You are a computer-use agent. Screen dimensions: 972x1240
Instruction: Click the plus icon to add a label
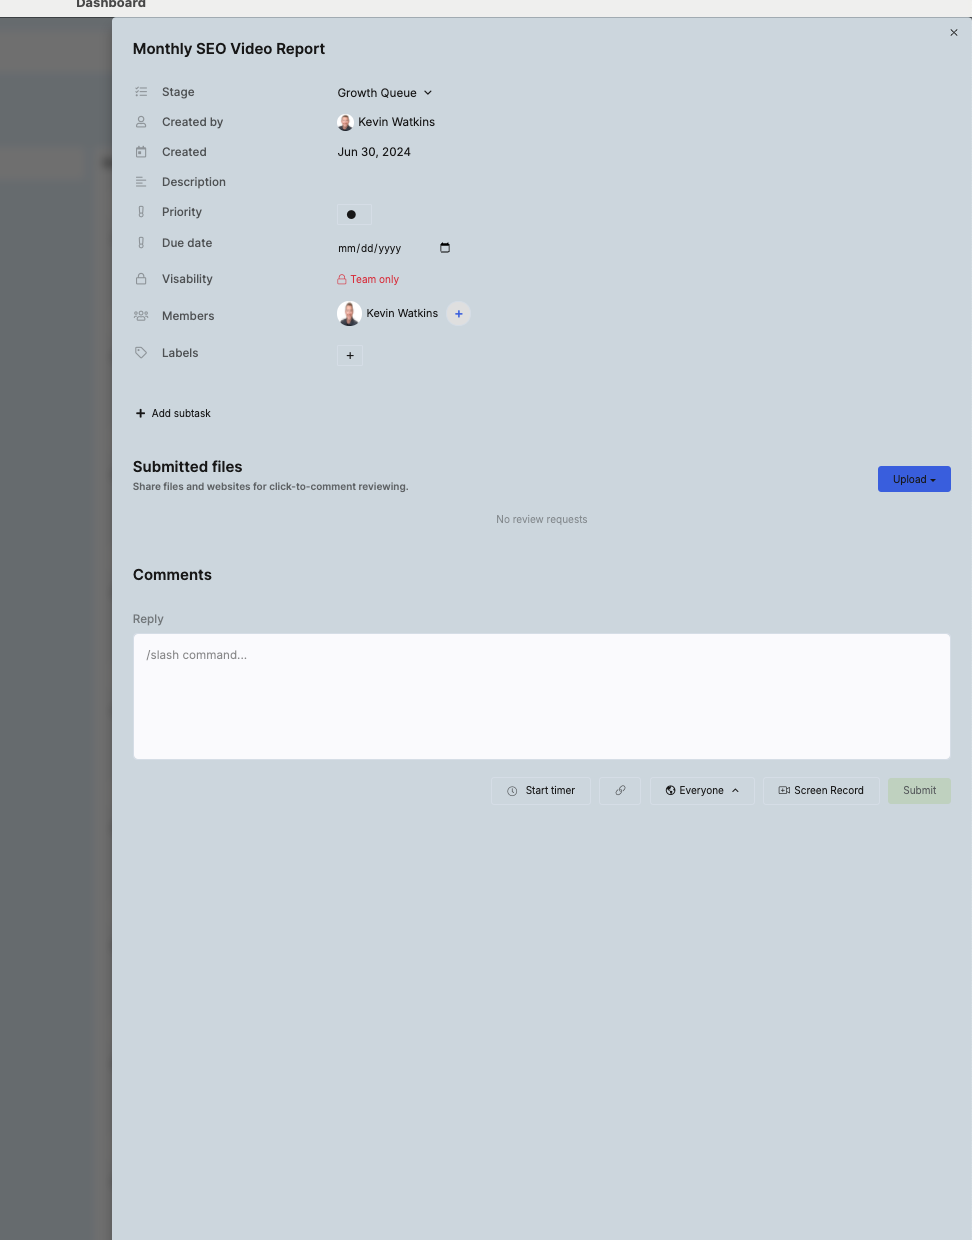click(350, 355)
